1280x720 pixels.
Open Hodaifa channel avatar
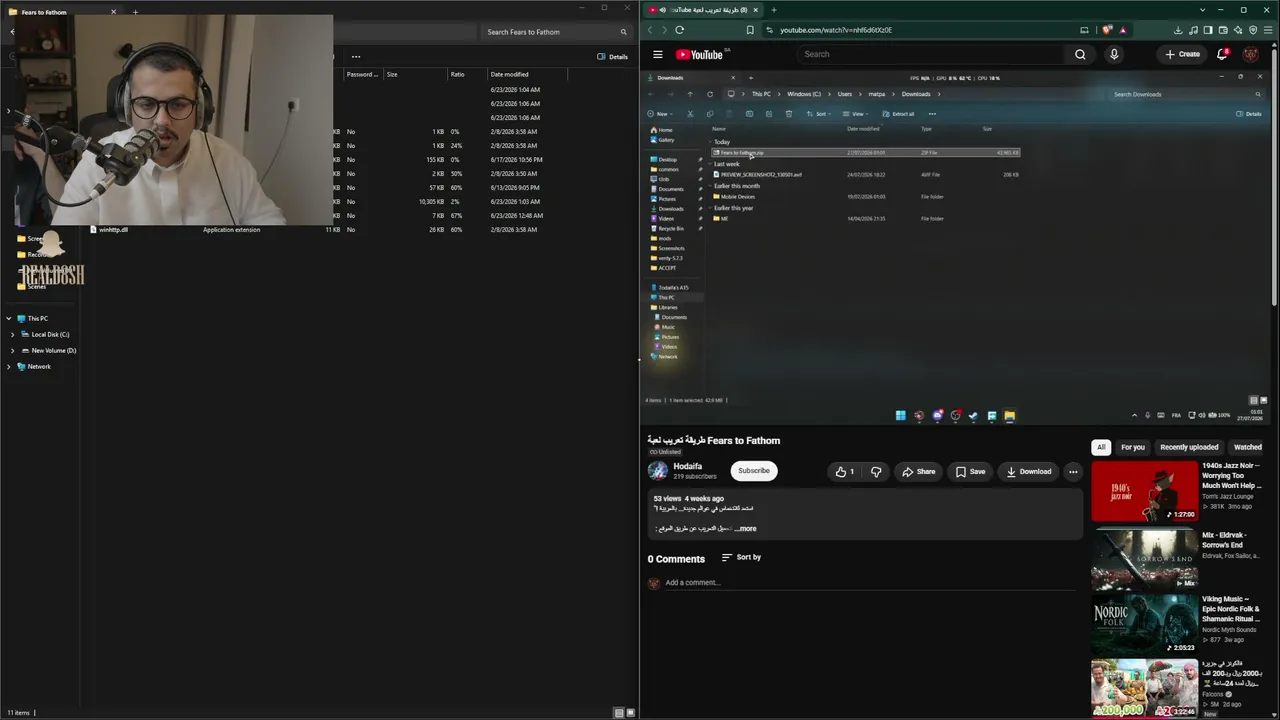pos(657,471)
